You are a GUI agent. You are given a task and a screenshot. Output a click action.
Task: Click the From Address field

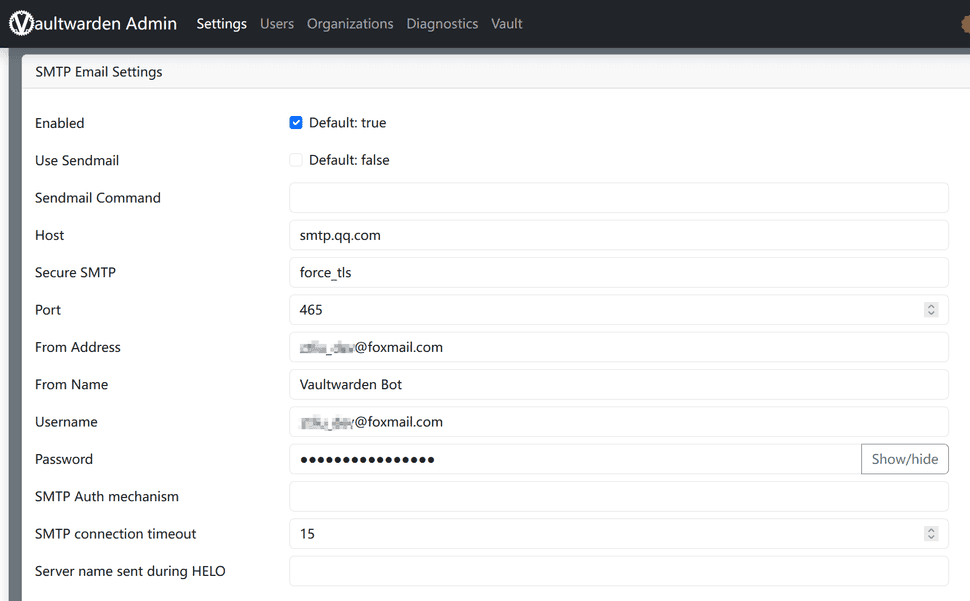click(619, 347)
